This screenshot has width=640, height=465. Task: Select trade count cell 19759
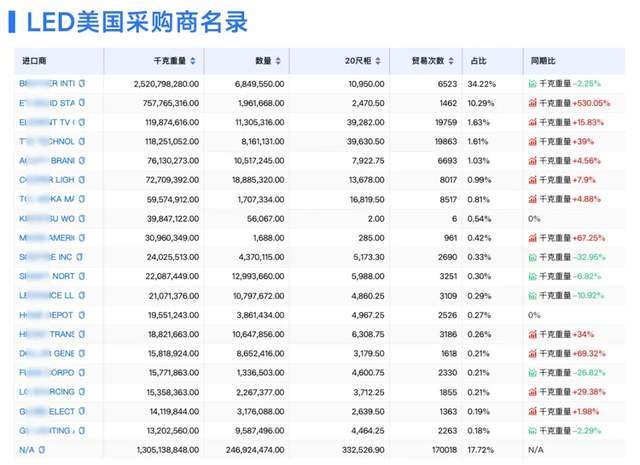446,122
